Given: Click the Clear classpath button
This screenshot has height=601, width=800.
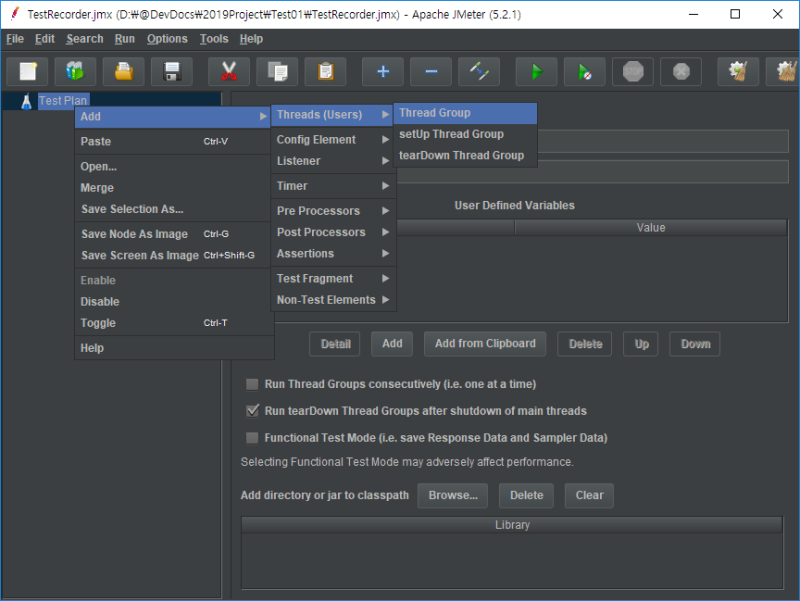Looking at the screenshot, I should (x=589, y=495).
